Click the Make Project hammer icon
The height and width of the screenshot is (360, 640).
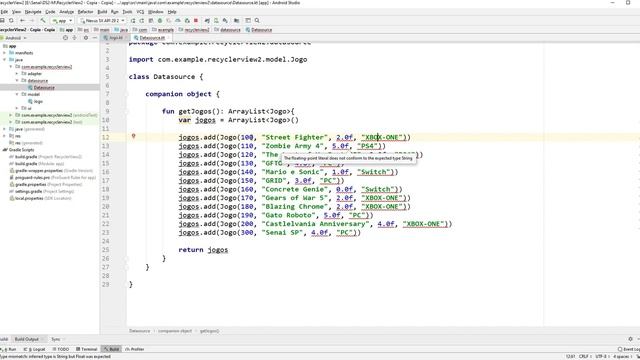click(42, 20)
